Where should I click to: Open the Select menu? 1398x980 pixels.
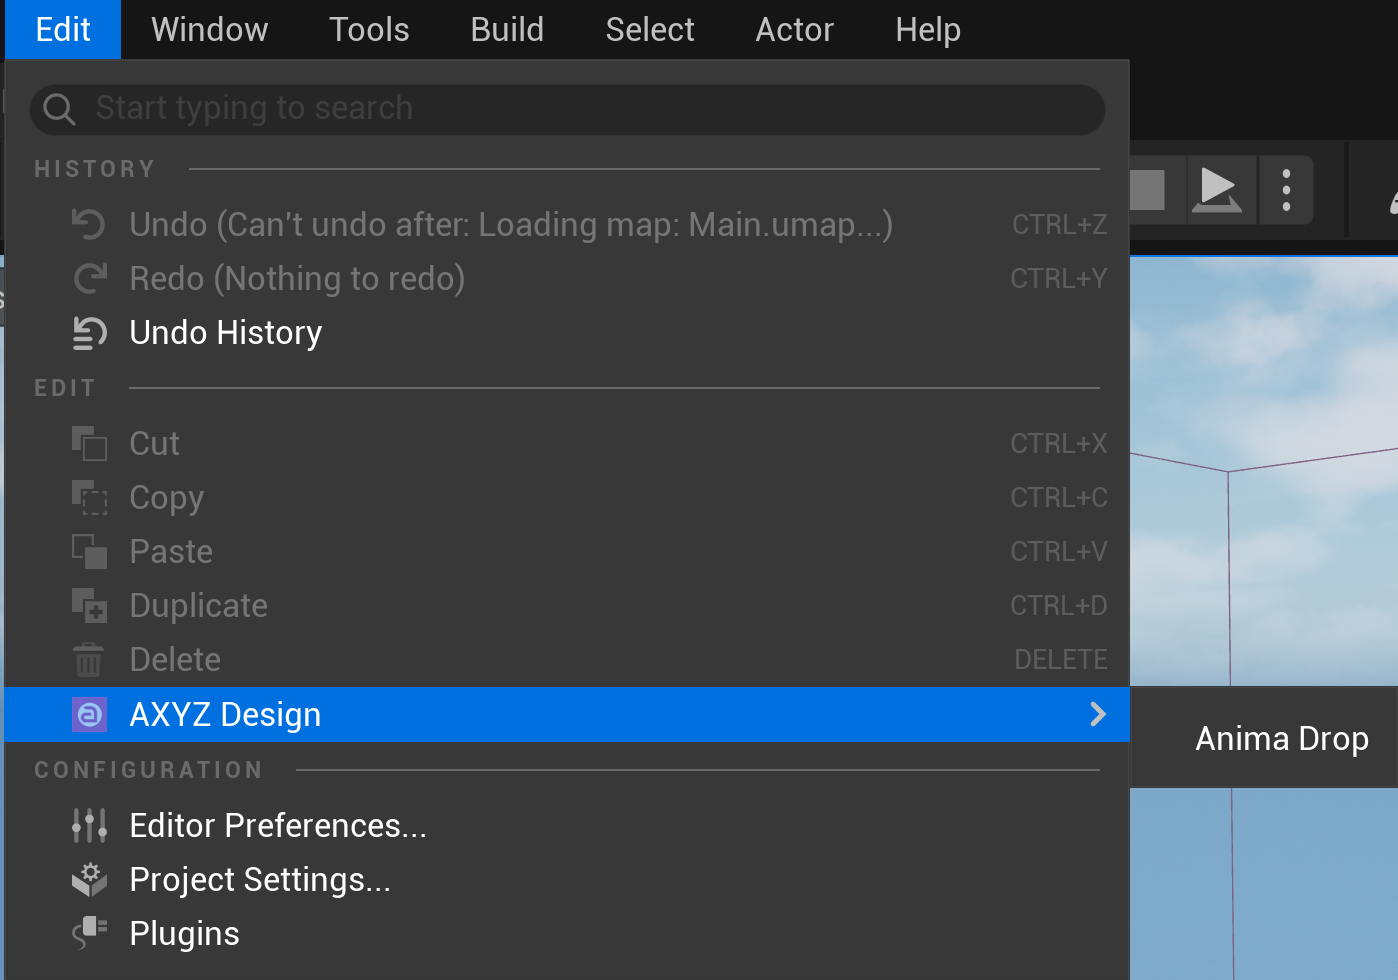coord(650,30)
